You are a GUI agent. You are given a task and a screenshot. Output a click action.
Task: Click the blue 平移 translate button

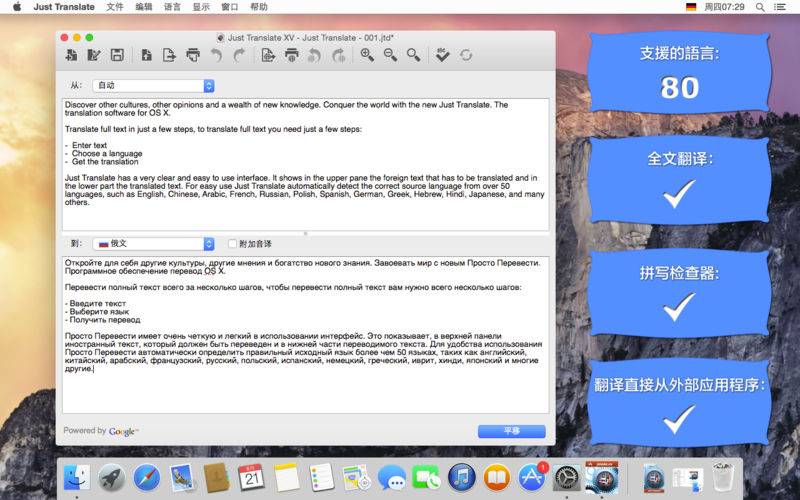pyautogui.click(x=512, y=431)
